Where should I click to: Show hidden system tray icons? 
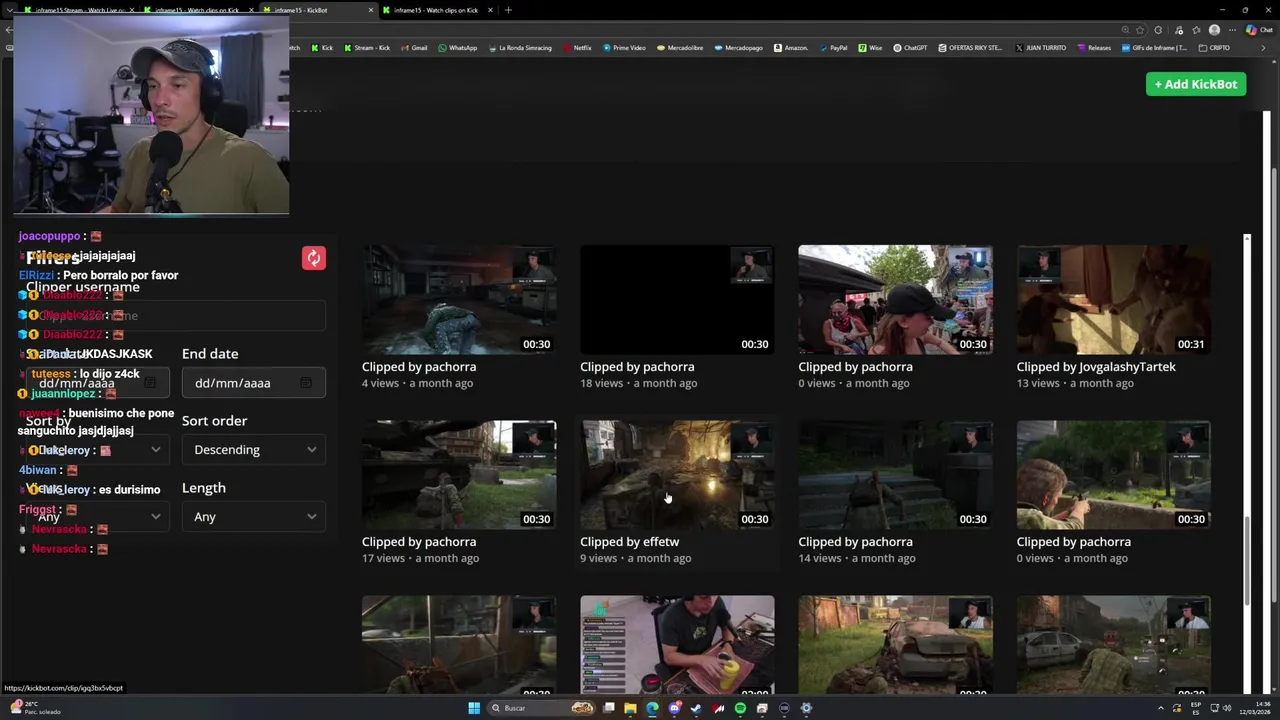(x=1161, y=708)
